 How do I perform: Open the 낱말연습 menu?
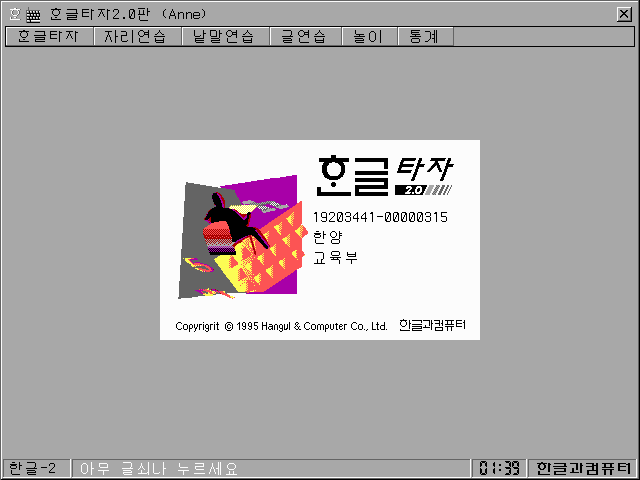(x=225, y=36)
